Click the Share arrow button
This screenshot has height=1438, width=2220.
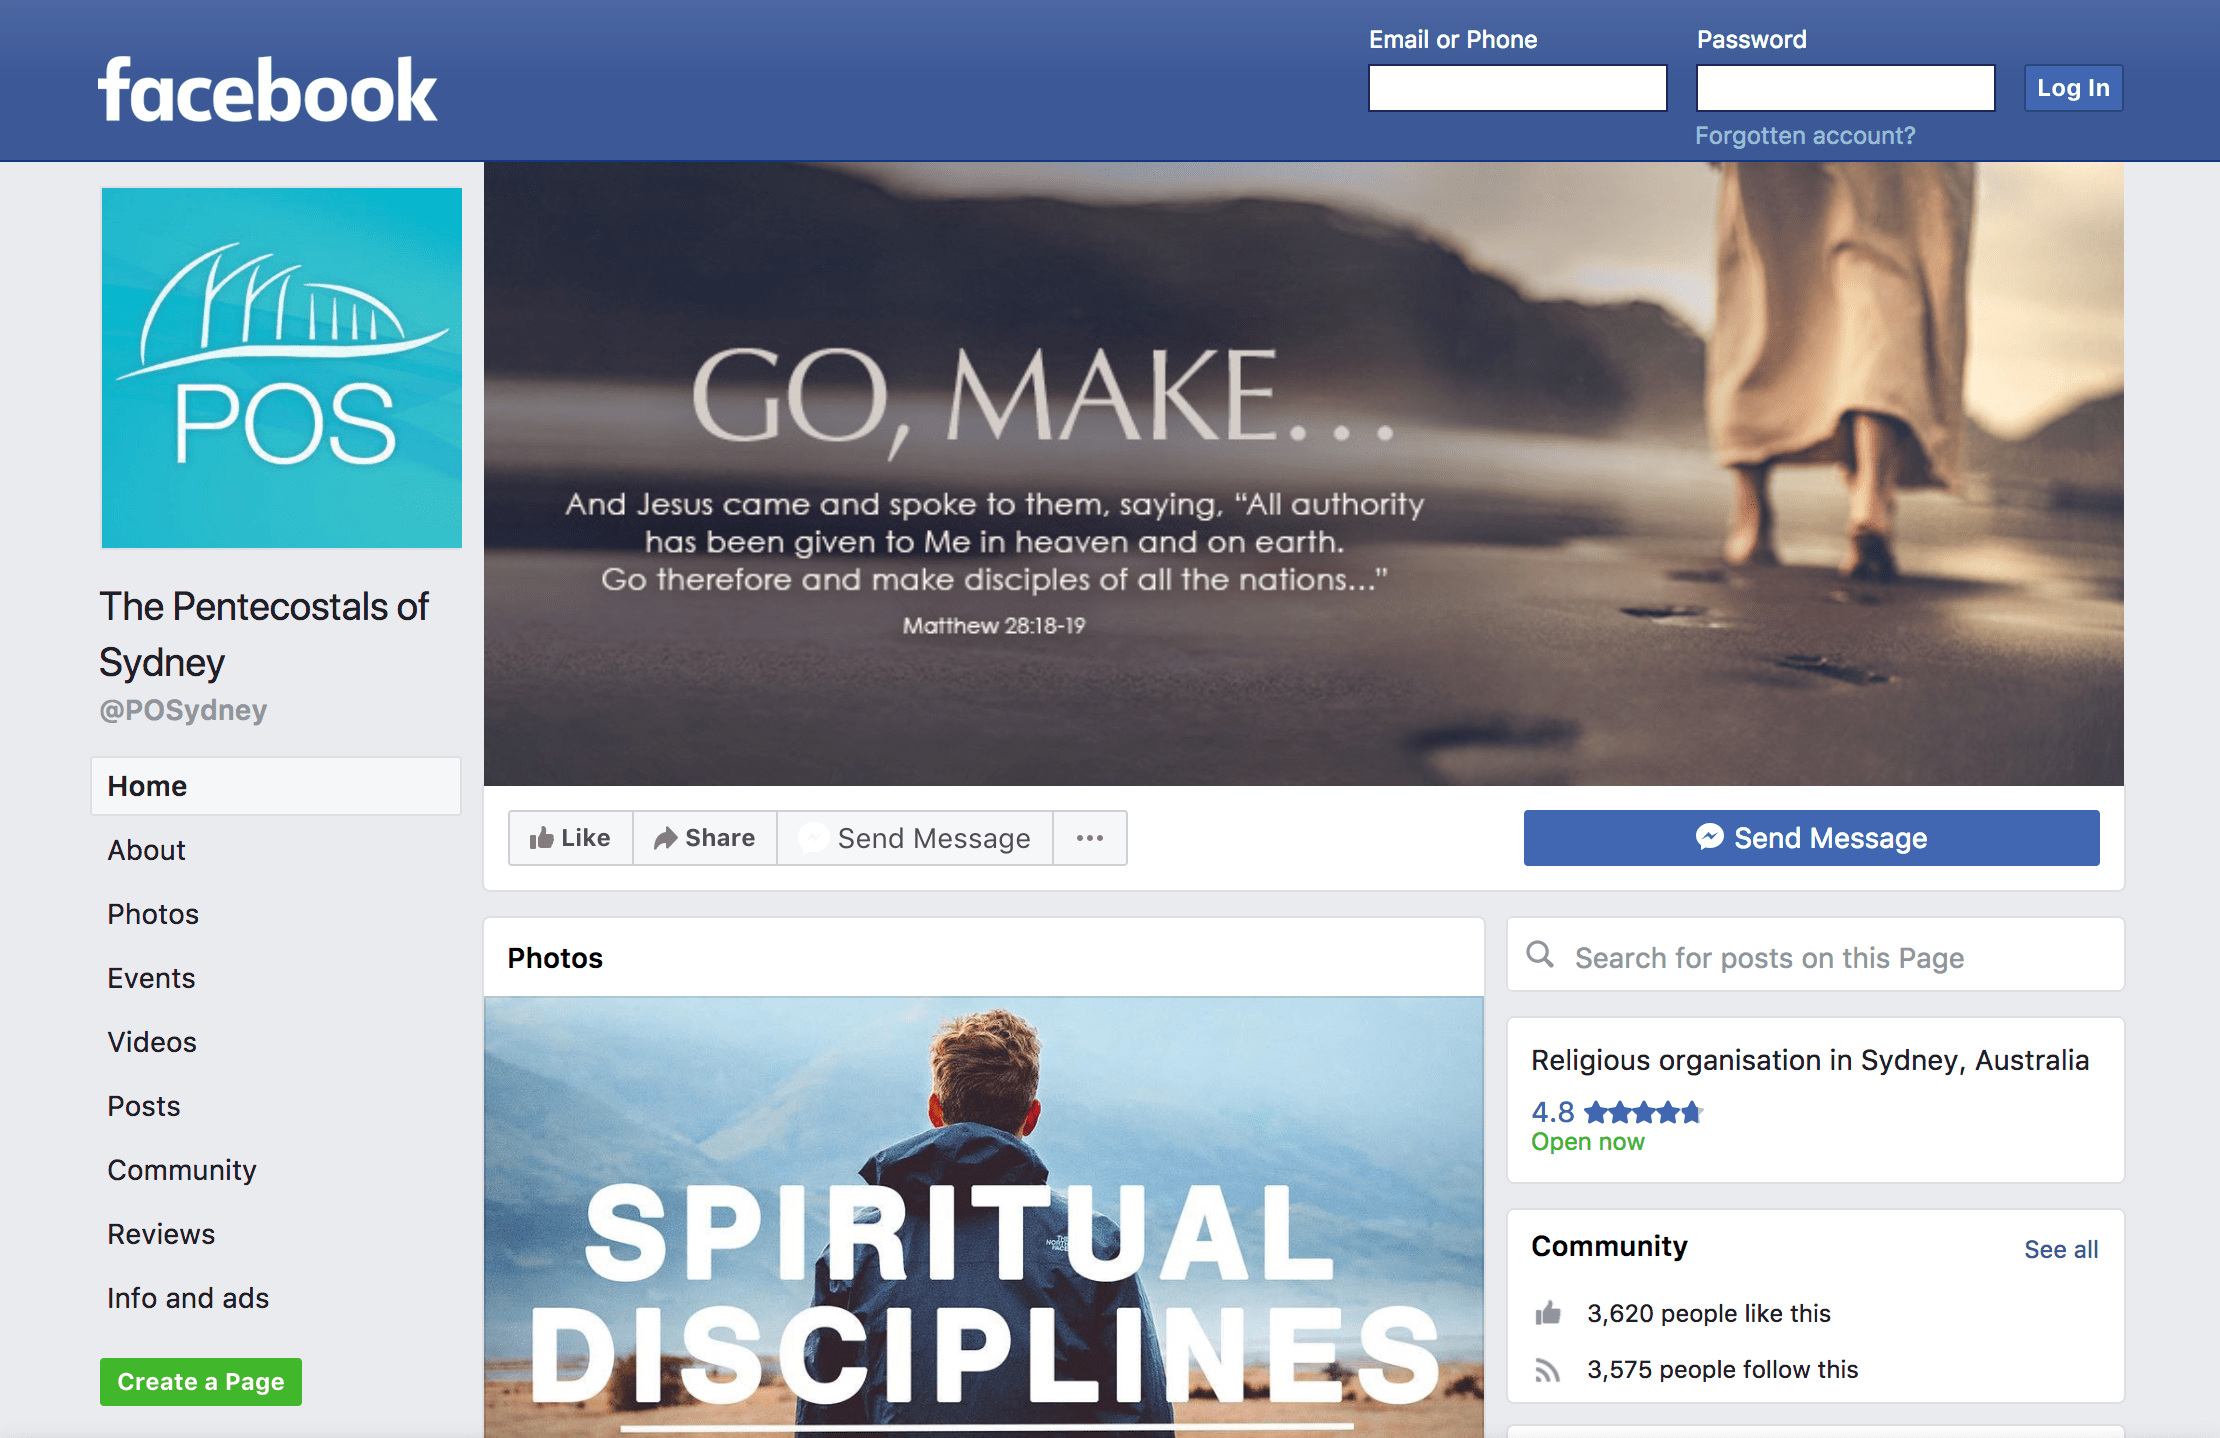point(705,838)
